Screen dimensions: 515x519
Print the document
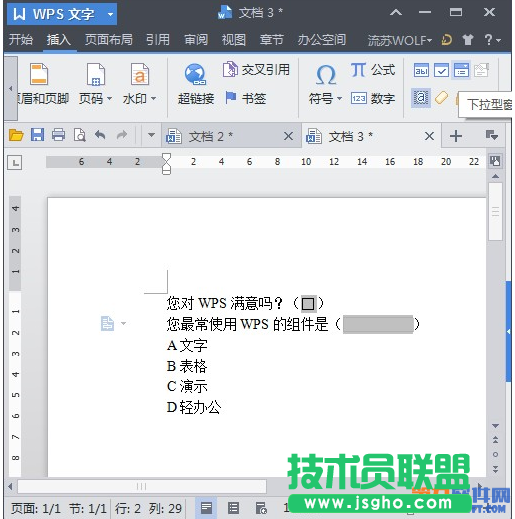tap(58, 135)
